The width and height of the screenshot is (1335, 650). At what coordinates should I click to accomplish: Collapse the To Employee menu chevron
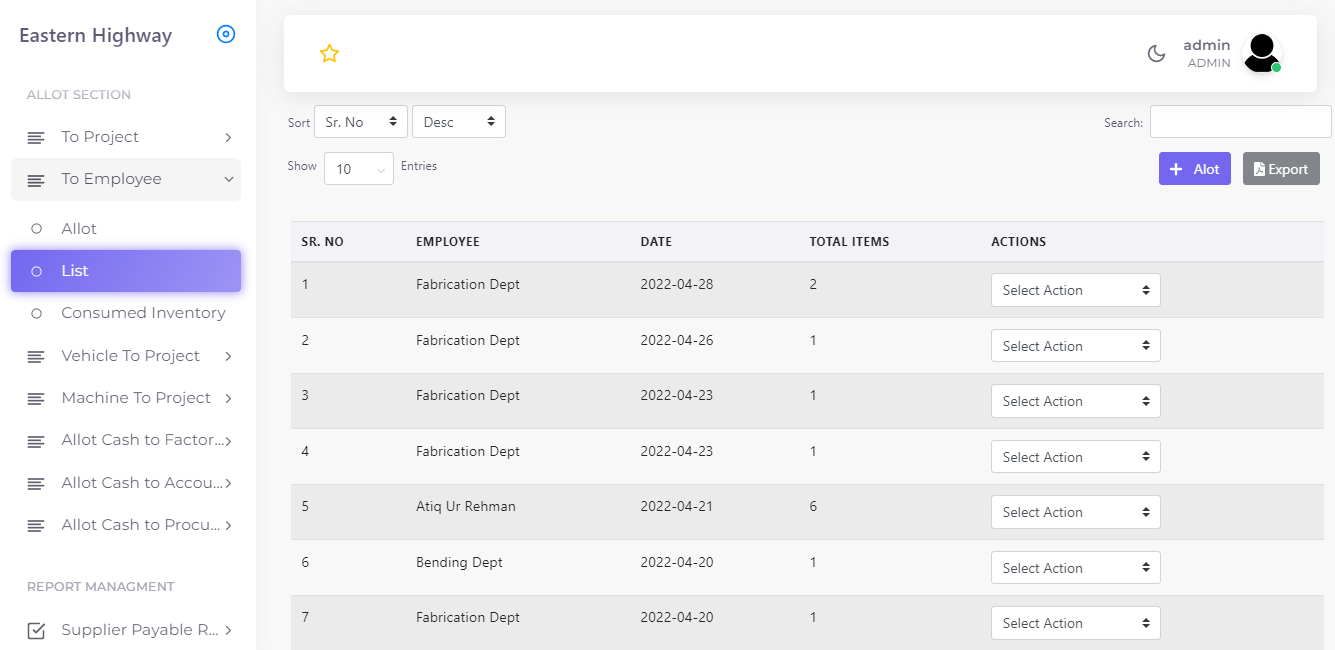pyautogui.click(x=228, y=180)
